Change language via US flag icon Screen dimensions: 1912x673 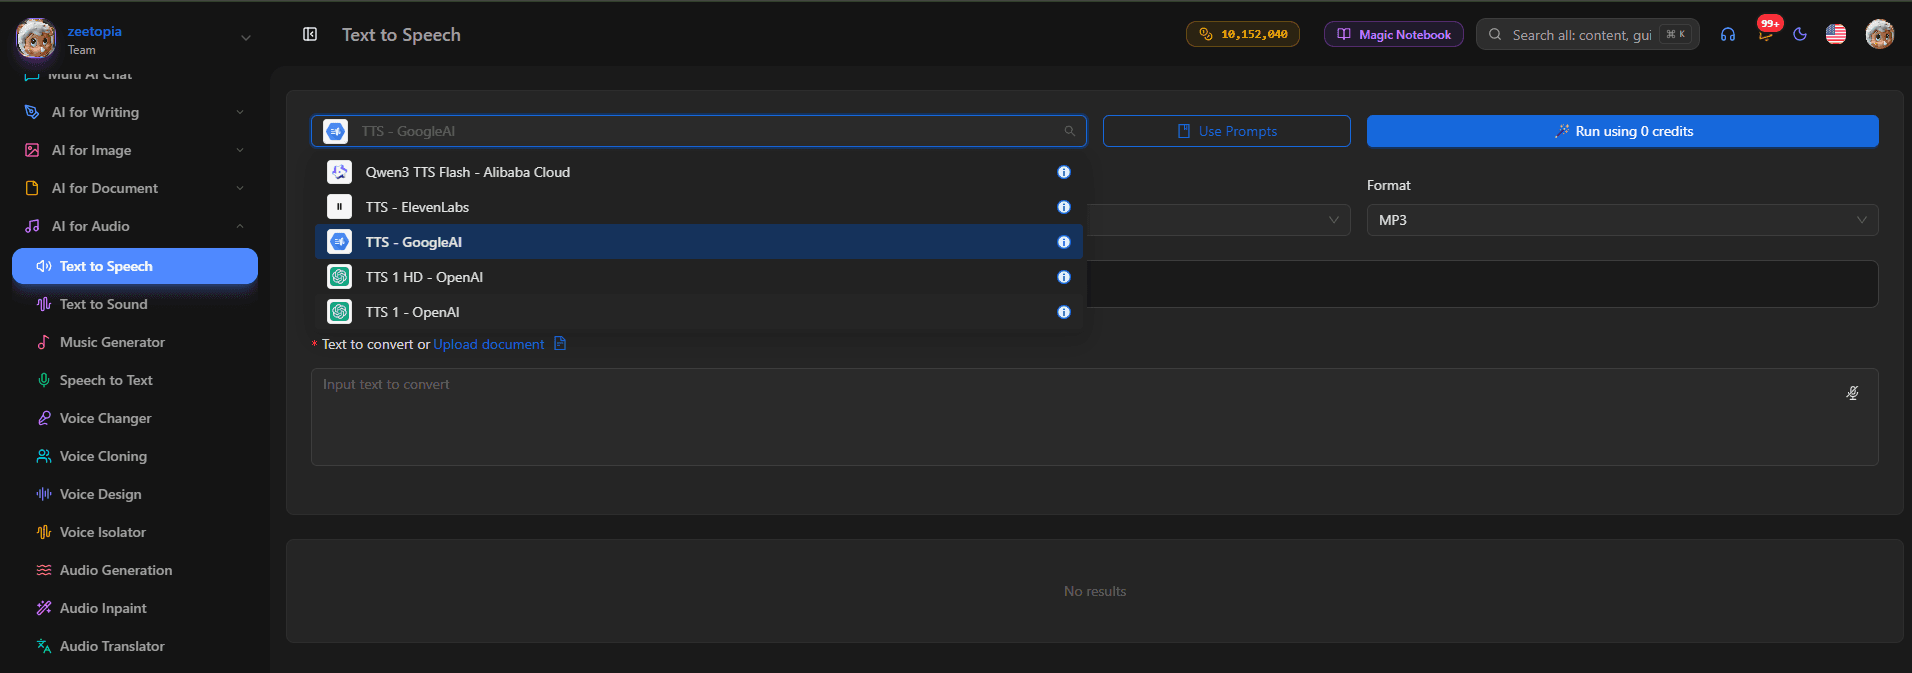[1836, 34]
